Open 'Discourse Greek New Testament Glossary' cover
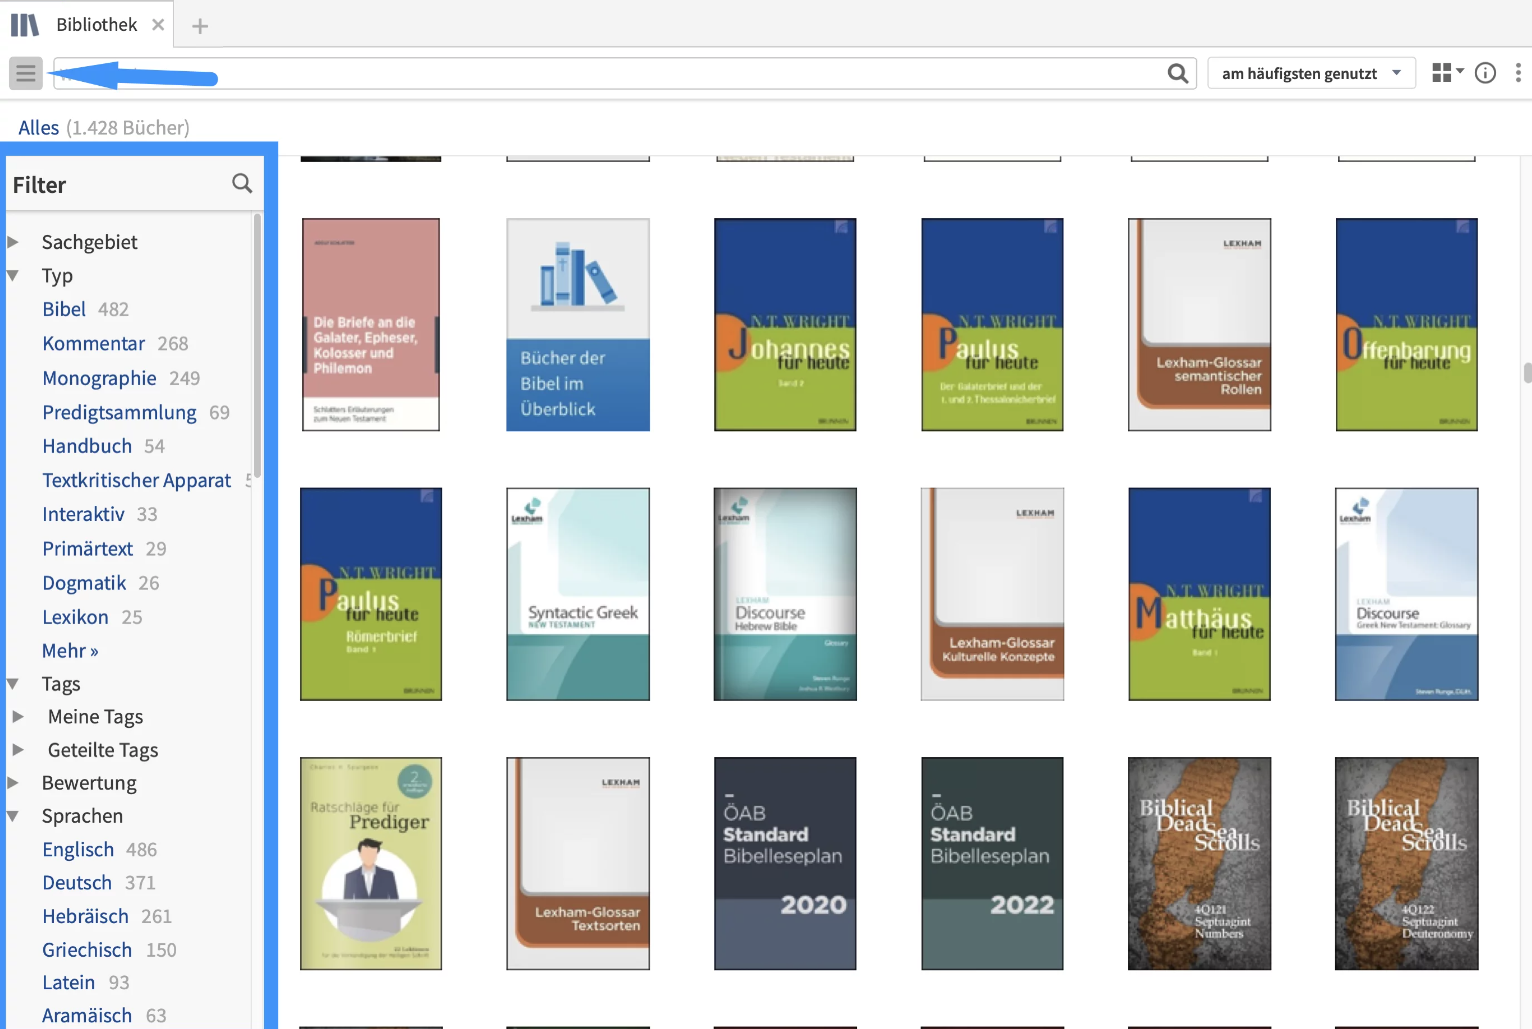This screenshot has height=1029, width=1532. [x=1407, y=594]
